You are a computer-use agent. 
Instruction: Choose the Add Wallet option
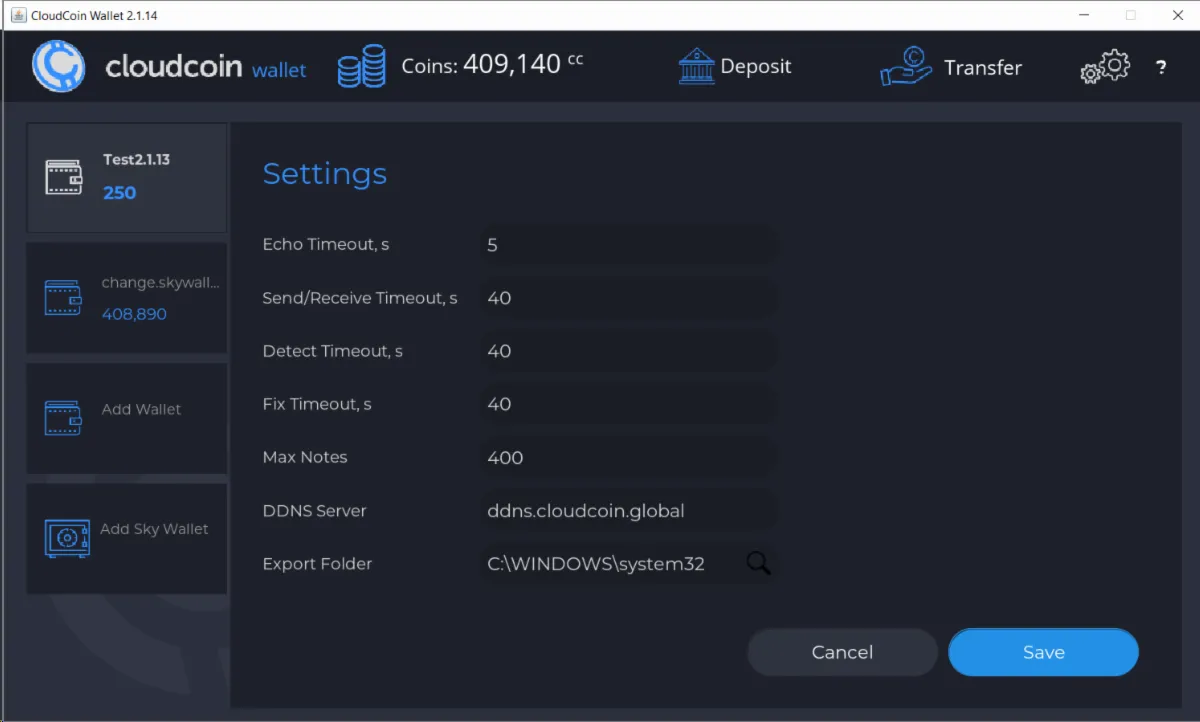pyautogui.click(x=142, y=409)
